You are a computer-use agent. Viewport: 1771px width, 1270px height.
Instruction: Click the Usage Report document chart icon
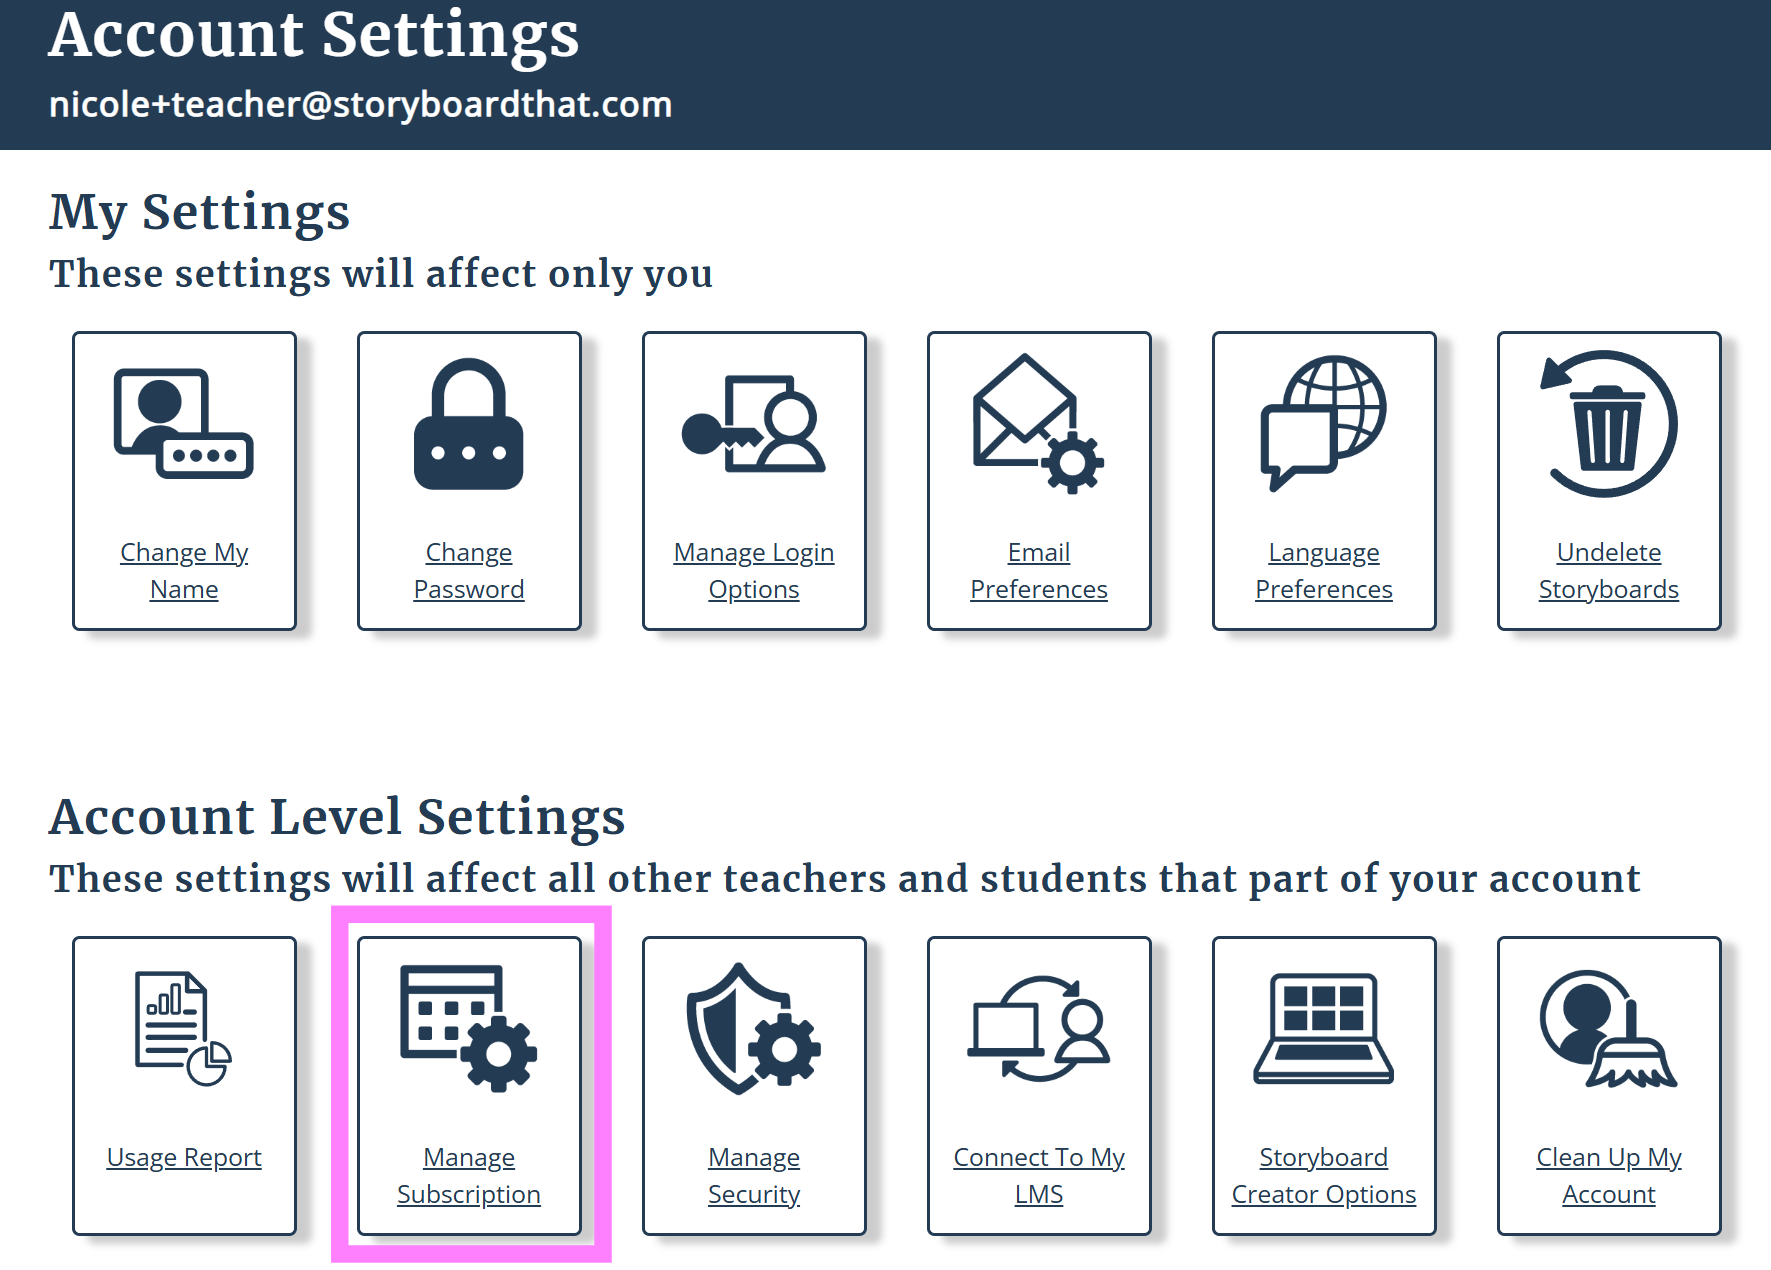coord(184,1029)
